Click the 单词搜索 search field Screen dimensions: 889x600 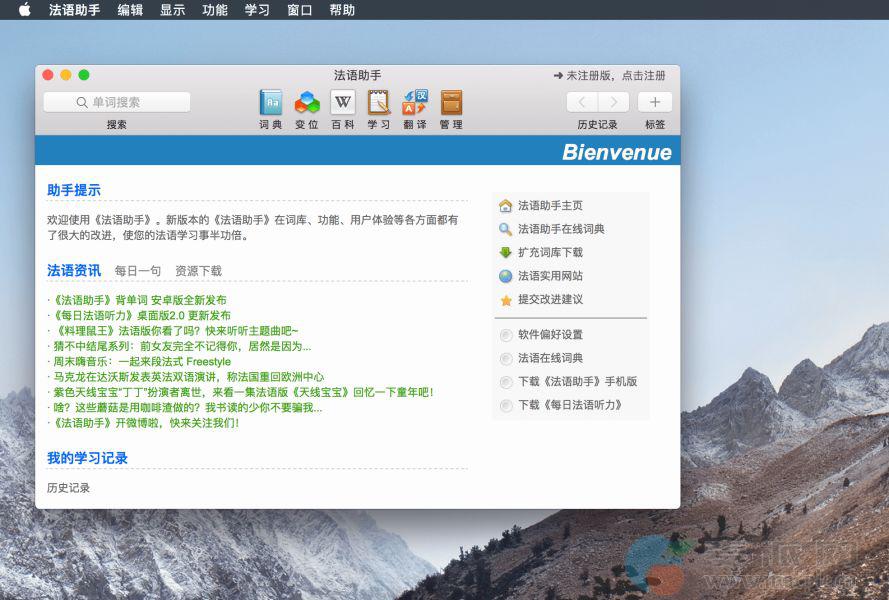point(117,102)
